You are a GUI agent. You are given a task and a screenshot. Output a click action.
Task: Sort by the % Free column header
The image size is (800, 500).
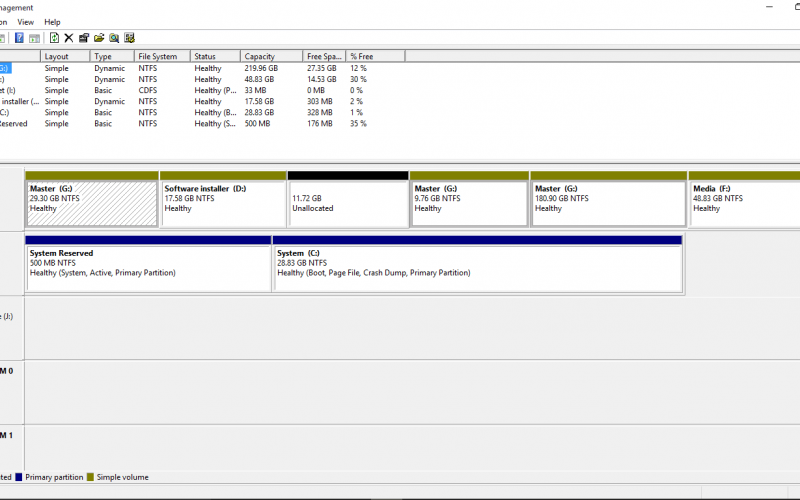tap(376, 56)
